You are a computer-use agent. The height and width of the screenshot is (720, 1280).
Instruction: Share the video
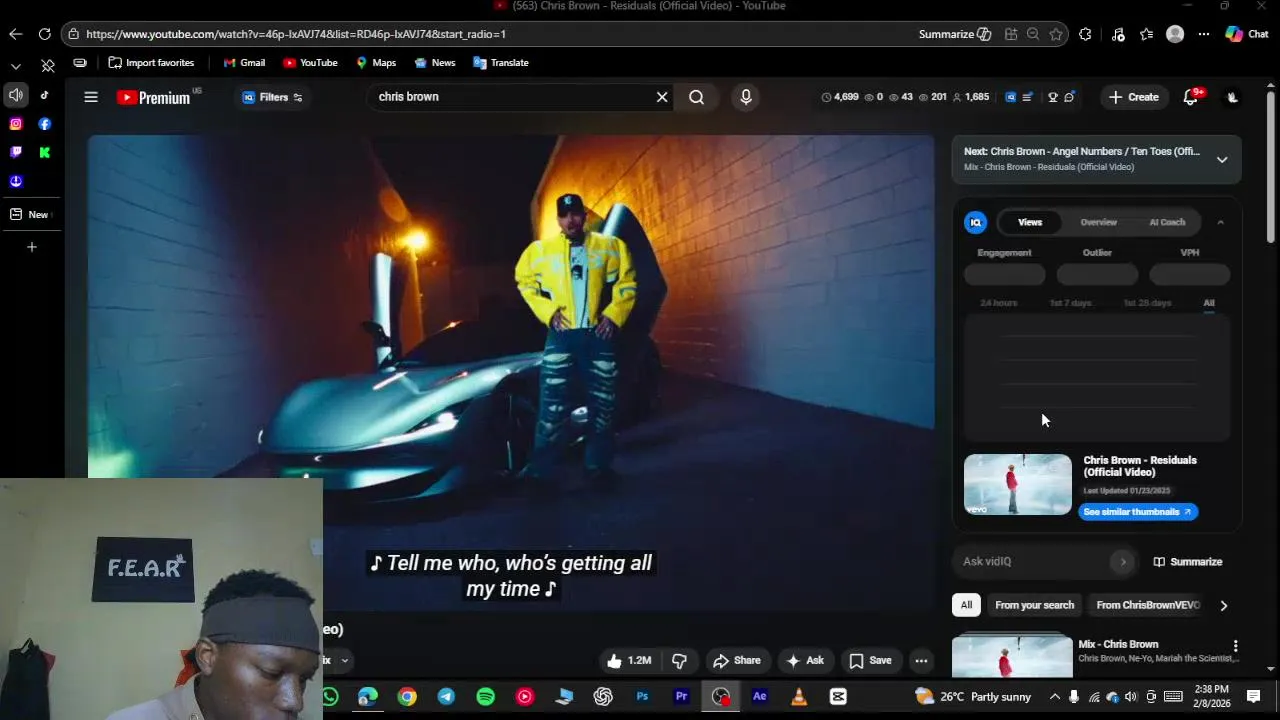tap(736, 660)
